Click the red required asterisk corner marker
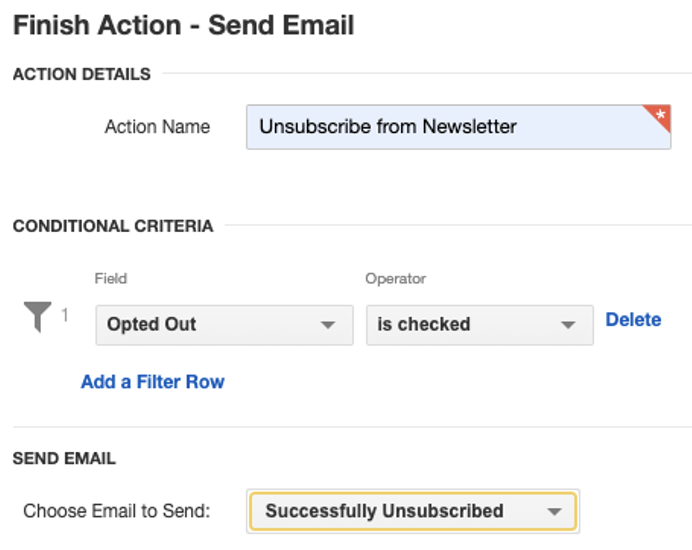This screenshot has height=550, width=692. [659, 117]
